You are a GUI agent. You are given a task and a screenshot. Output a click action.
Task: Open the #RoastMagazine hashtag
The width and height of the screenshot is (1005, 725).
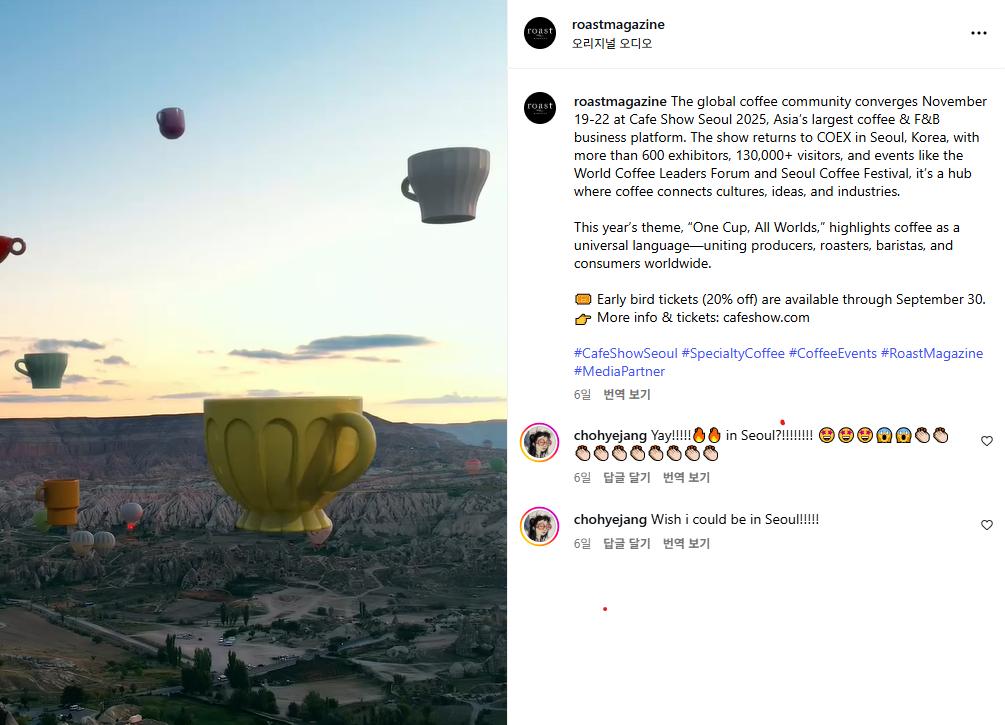pos(931,353)
